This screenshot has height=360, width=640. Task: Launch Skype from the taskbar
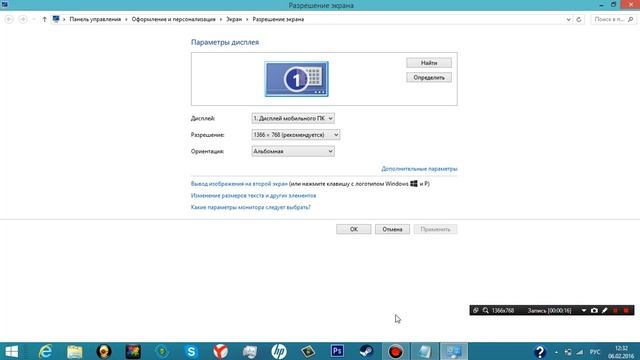(191, 351)
